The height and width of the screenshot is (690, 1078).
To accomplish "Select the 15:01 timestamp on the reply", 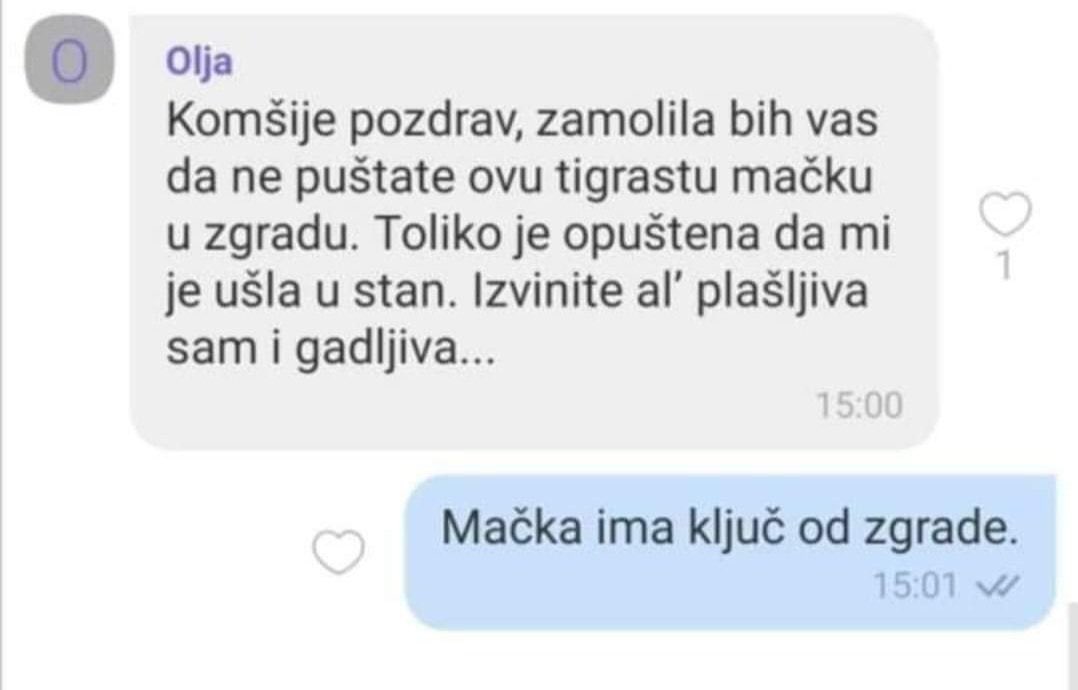I will 916,586.
